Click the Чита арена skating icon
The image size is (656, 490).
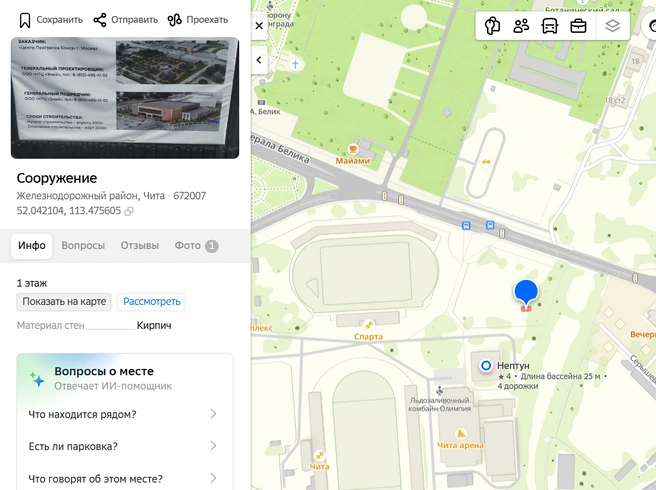tap(461, 434)
